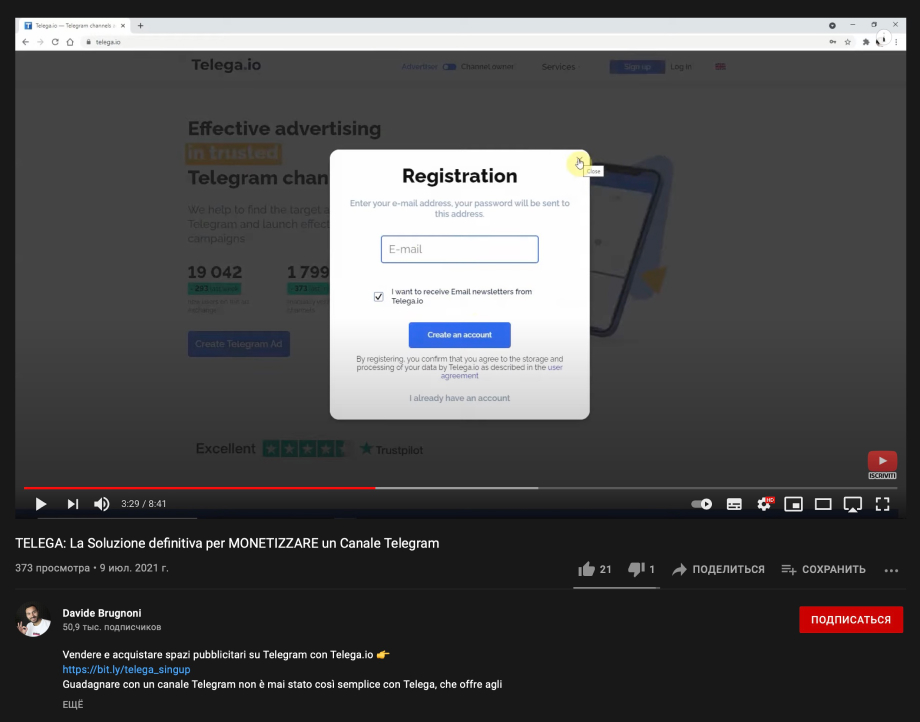
Task: Open the bit.ly/telega_singup link
Action: tap(126, 669)
